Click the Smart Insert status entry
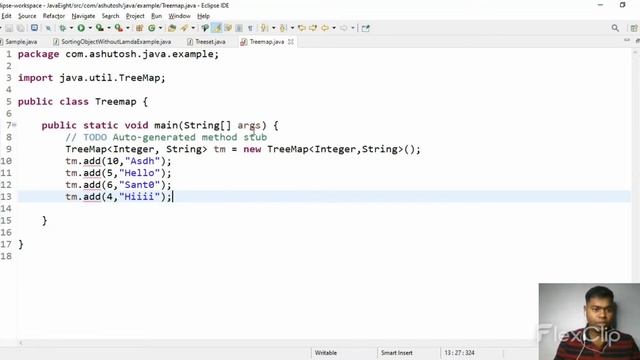640x360 pixels. pyautogui.click(x=397, y=353)
